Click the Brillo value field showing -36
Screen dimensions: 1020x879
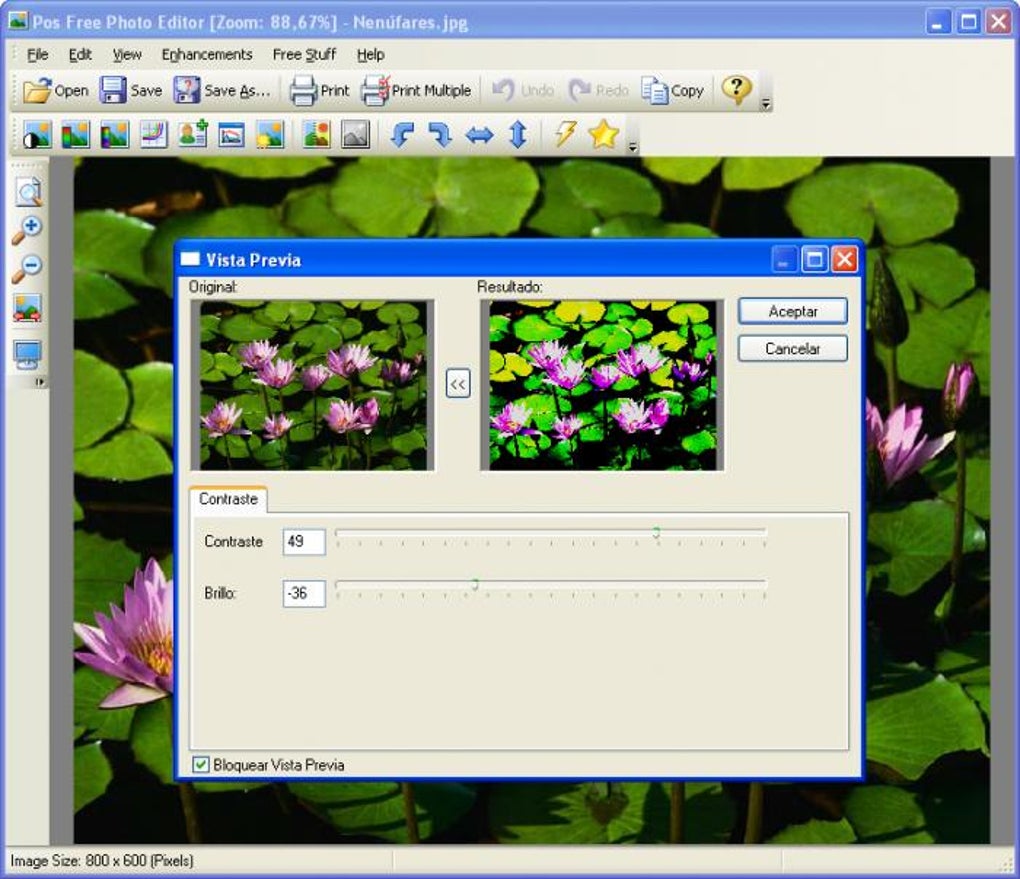(304, 593)
